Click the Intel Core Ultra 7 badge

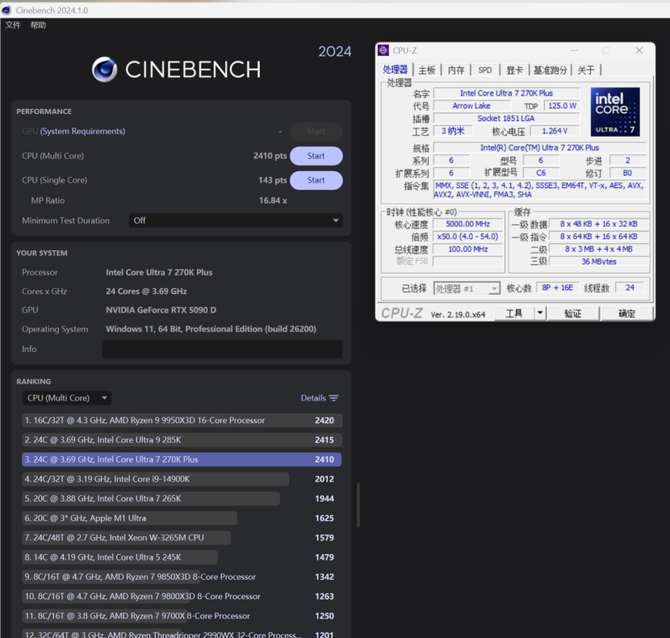pyautogui.click(x=614, y=112)
